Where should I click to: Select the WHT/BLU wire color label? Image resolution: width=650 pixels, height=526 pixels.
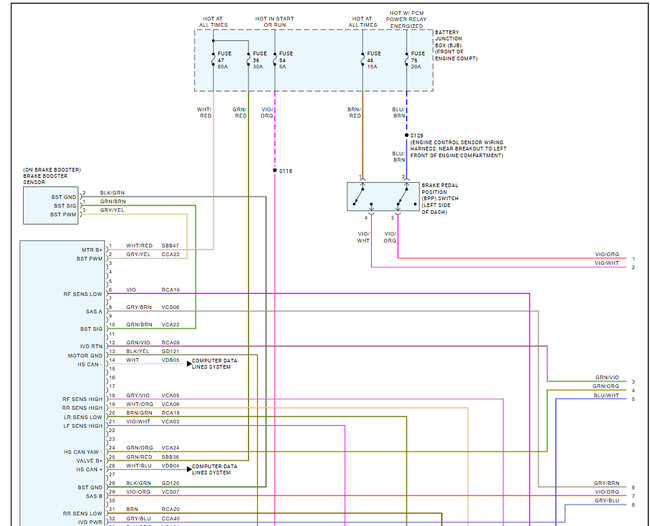pyautogui.click(x=139, y=466)
